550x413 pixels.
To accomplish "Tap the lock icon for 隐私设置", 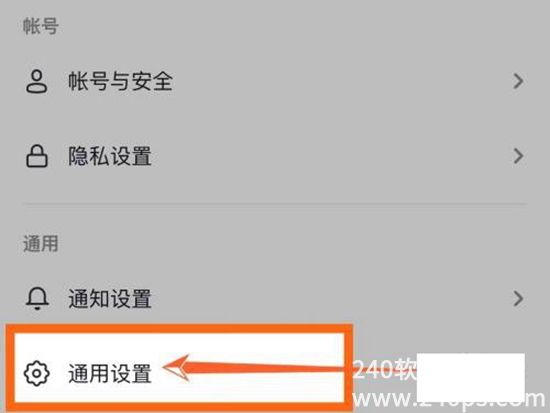I will (x=37, y=156).
